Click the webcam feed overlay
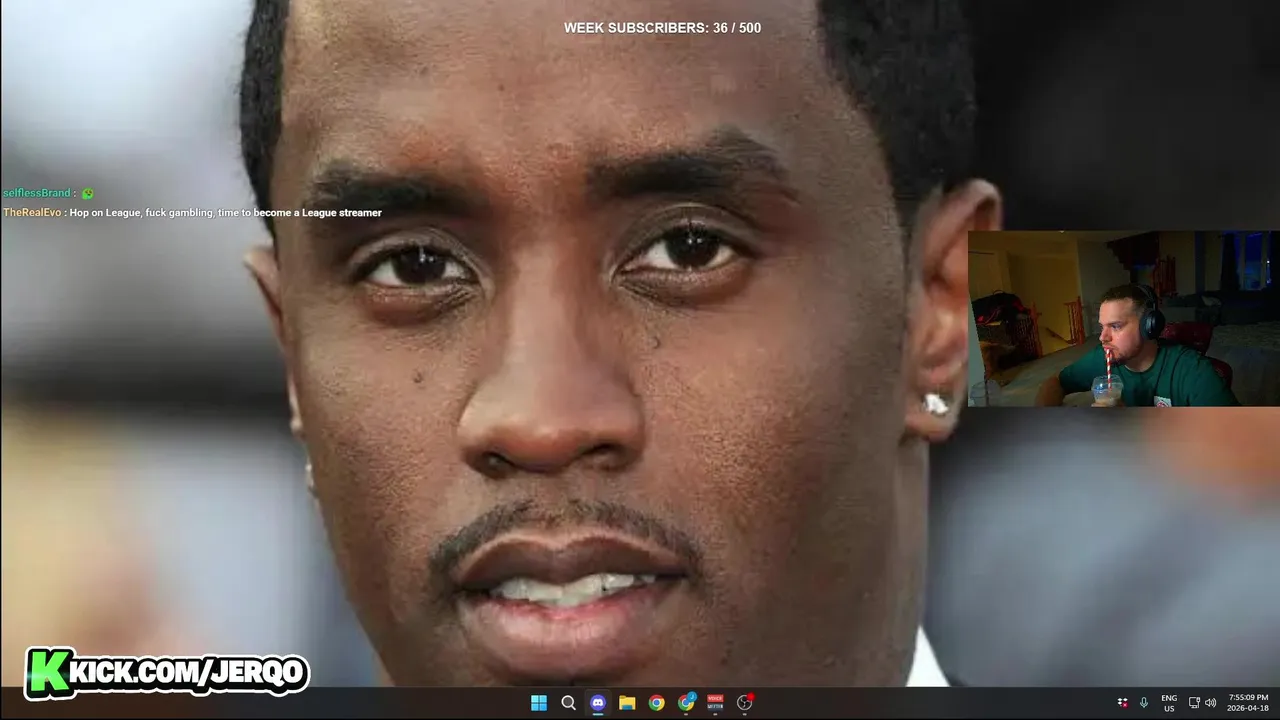The height and width of the screenshot is (720, 1280). point(1123,318)
